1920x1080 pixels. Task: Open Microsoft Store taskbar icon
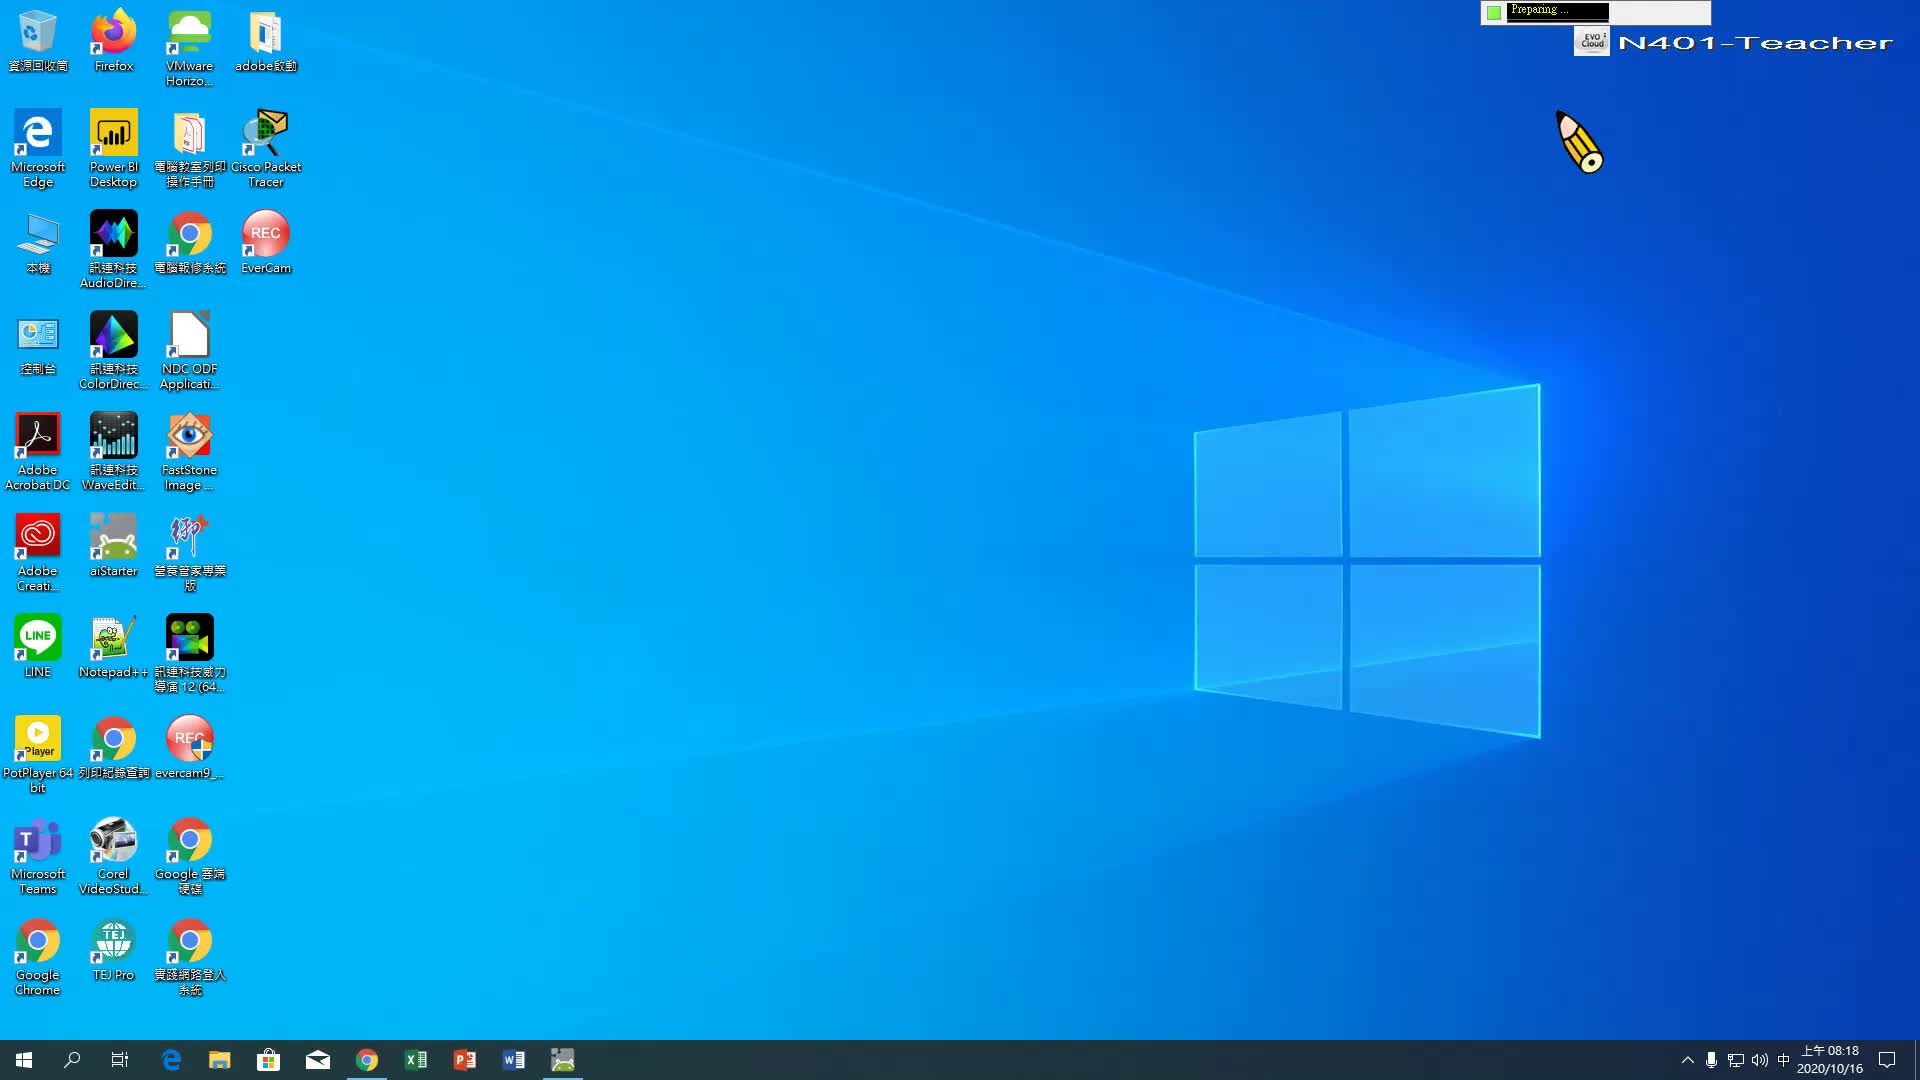point(268,1060)
